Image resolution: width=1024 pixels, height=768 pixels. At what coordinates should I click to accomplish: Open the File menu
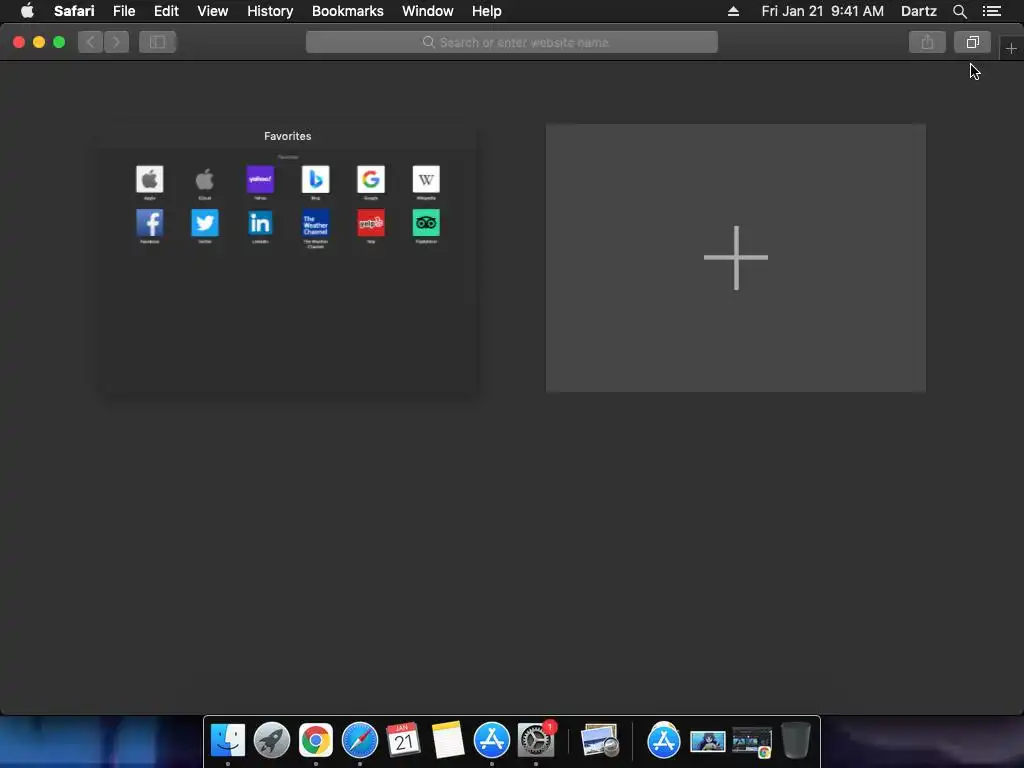point(124,11)
